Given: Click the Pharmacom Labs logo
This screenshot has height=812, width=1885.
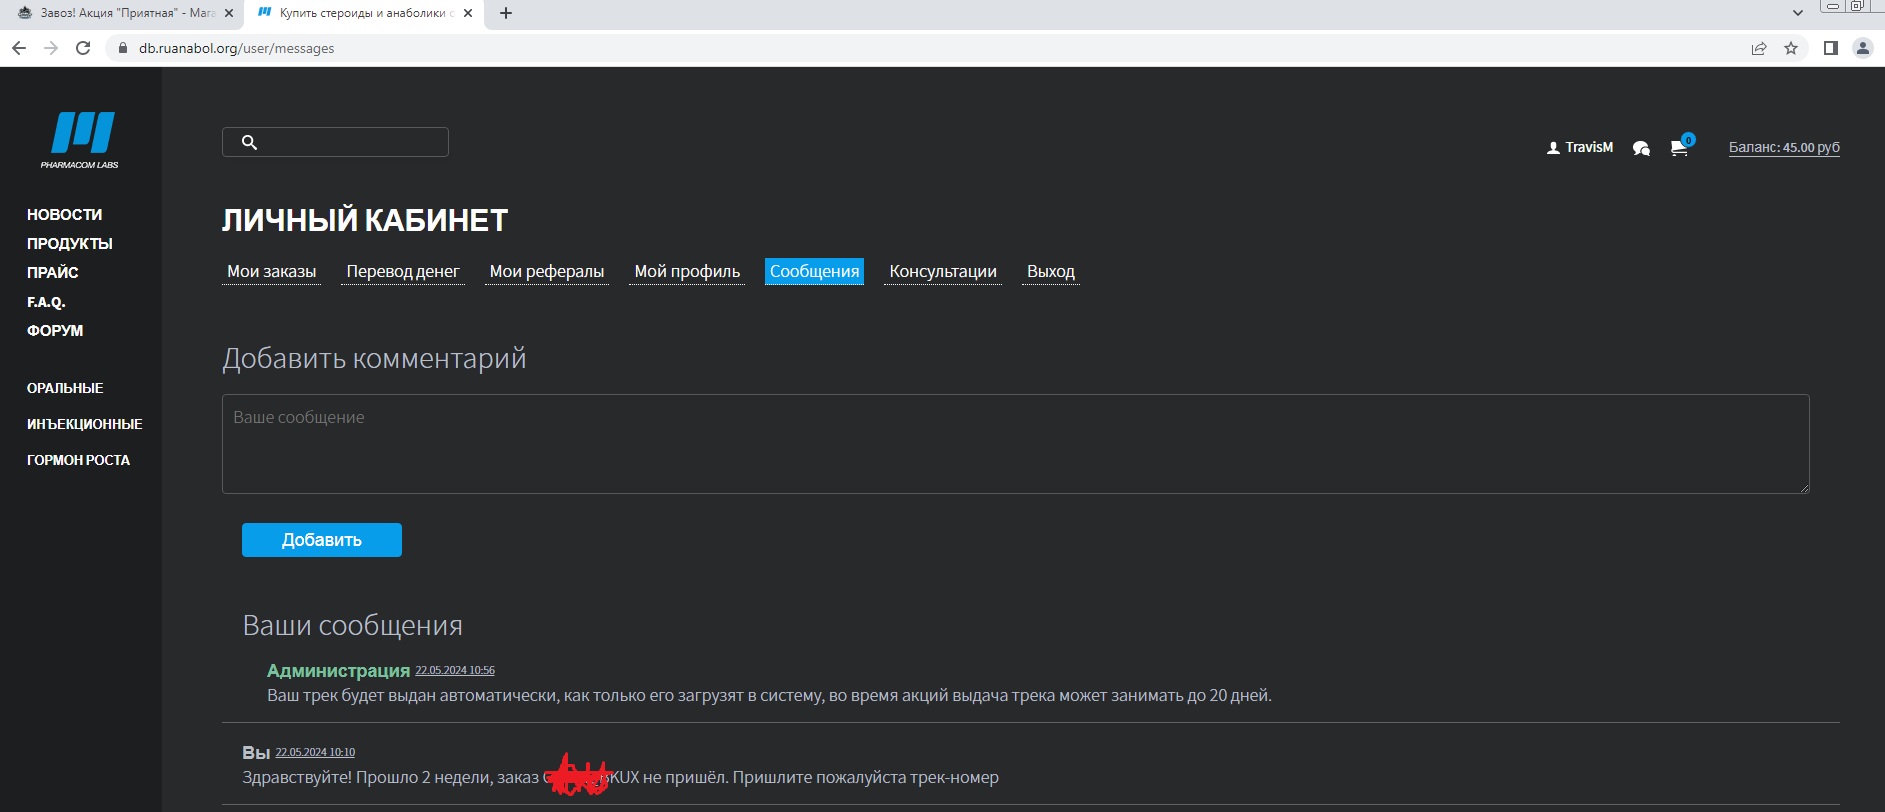Looking at the screenshot, I should (80, 139).
